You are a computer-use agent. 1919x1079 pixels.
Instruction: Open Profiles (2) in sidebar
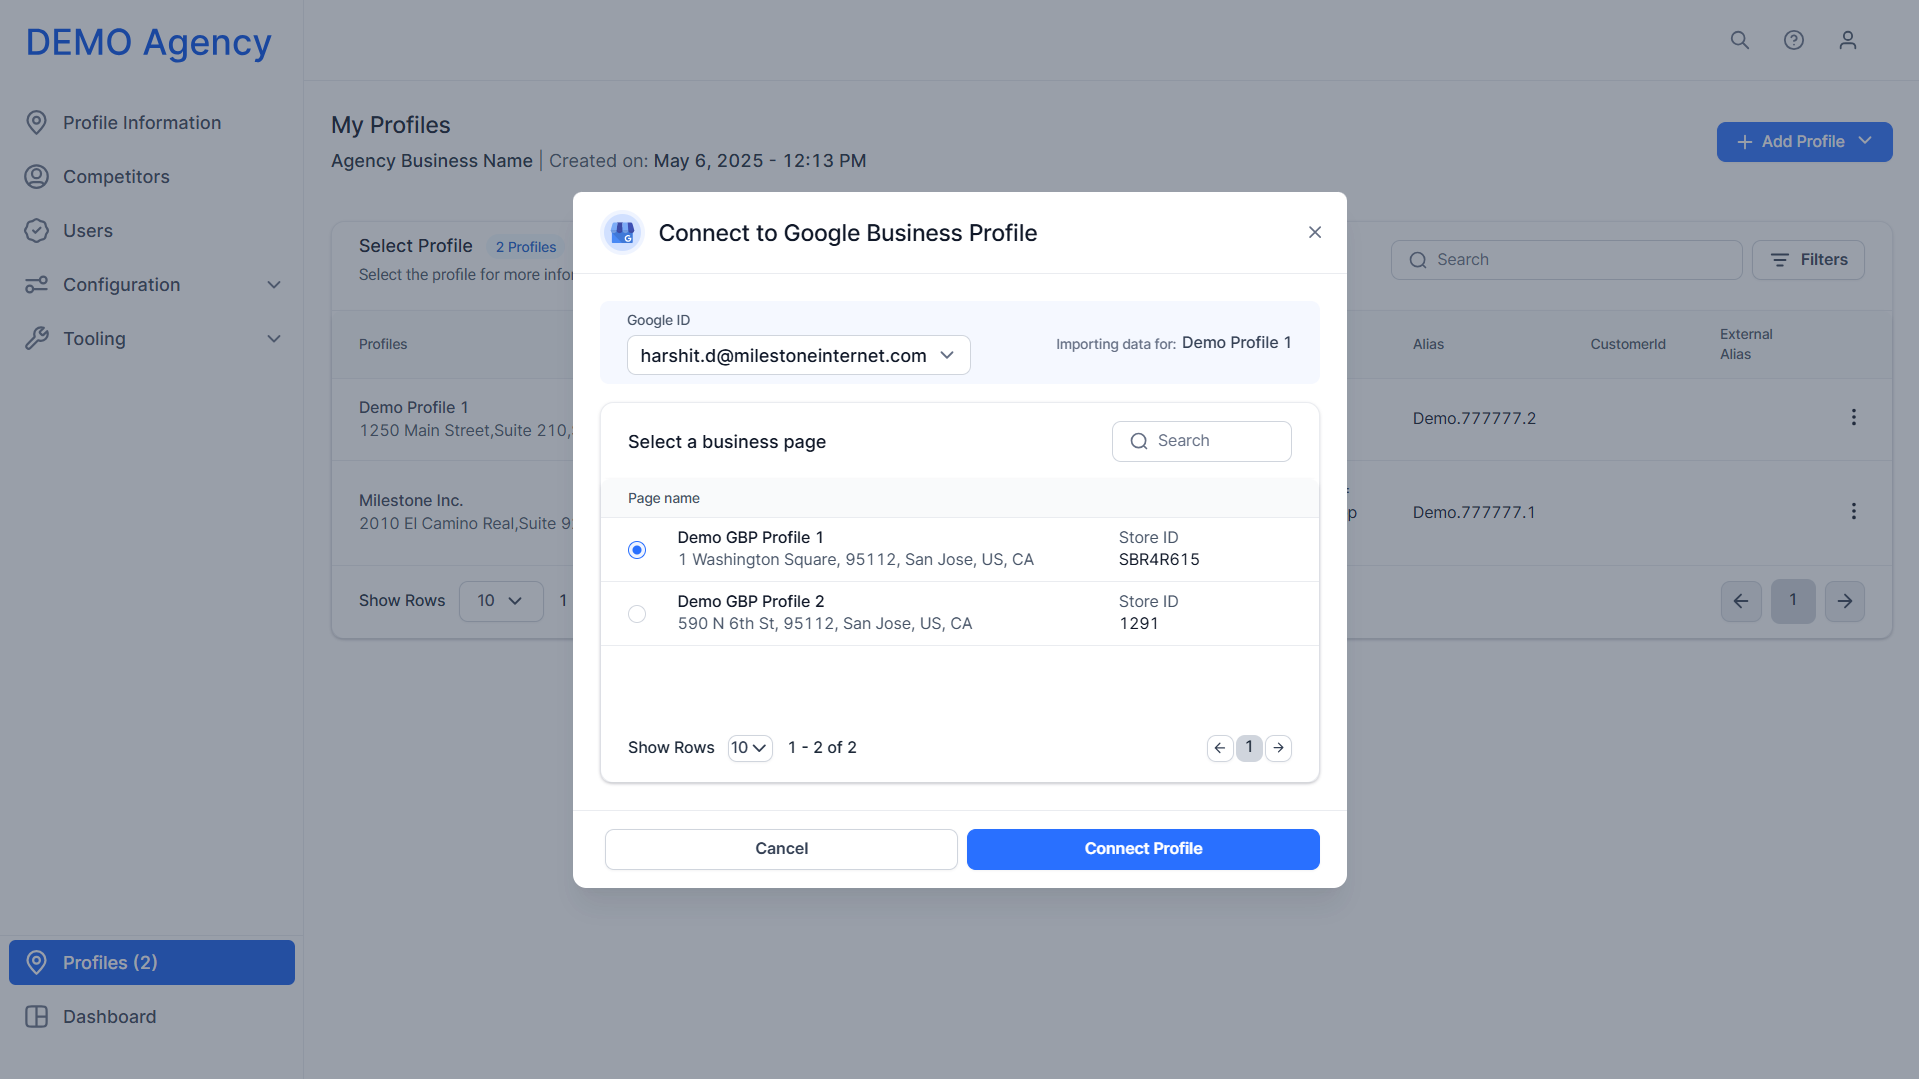(x=152, y=962)
